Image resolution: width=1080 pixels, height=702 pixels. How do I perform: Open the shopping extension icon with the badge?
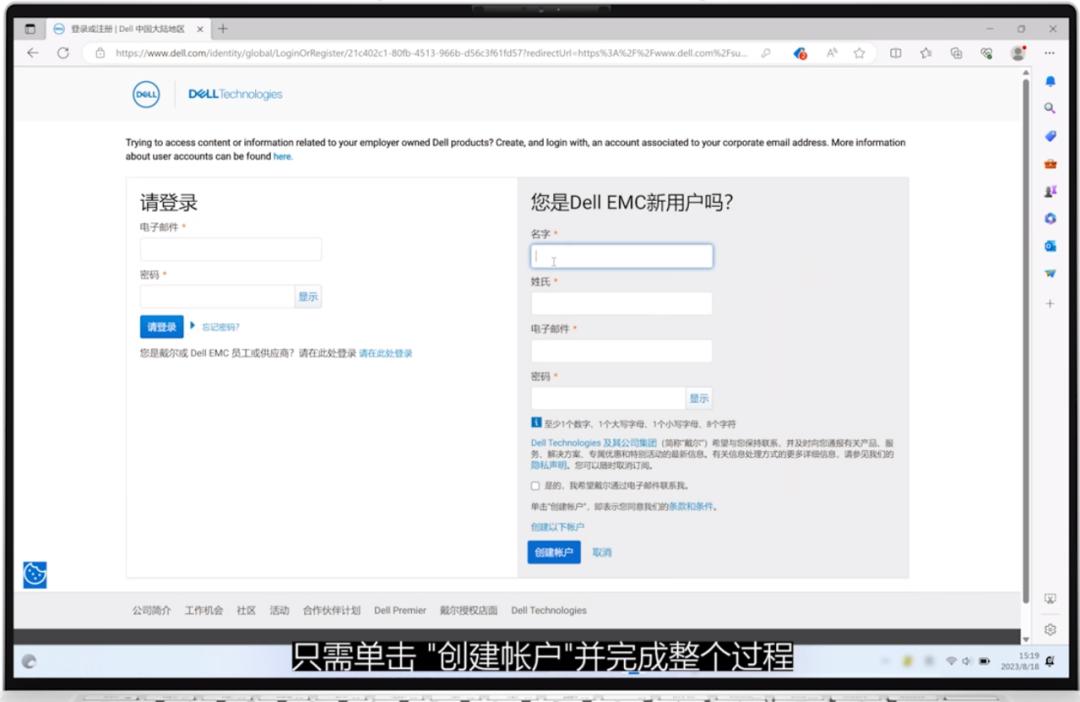tap(800, 53)
